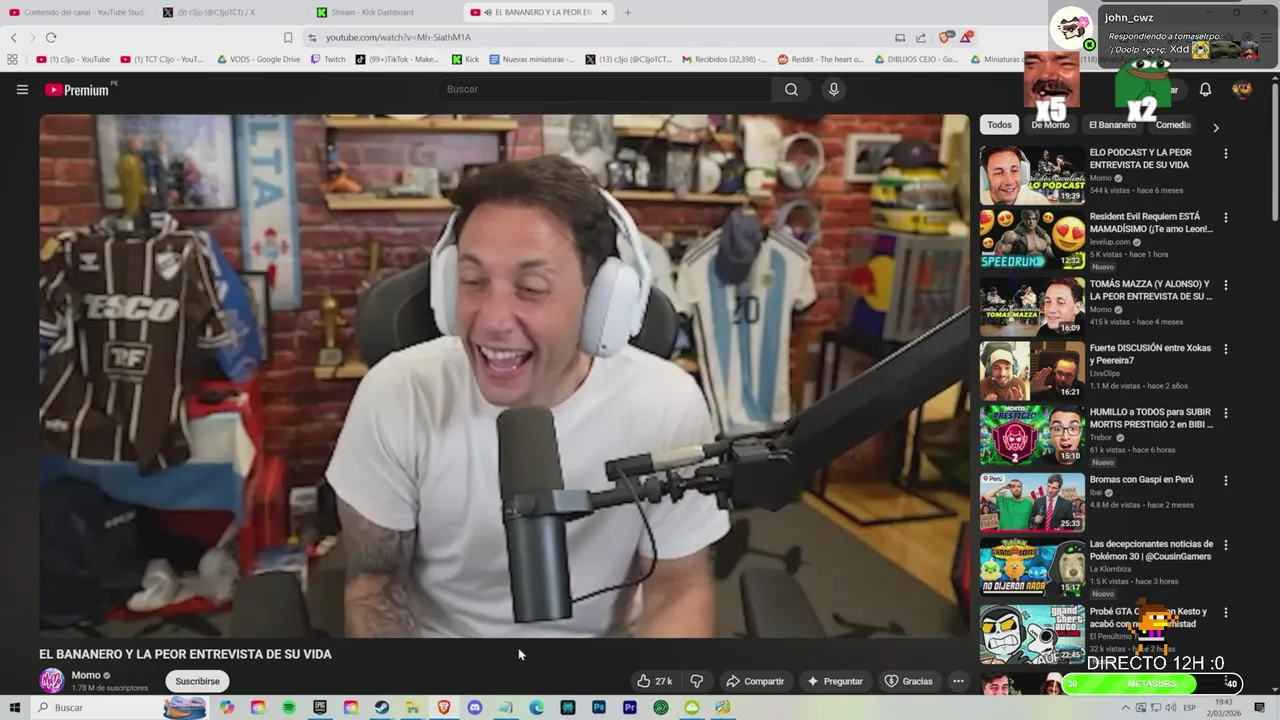This screenshot has height=720, width=1280.
Task: Open the Momo channel avatar
Action: [51, 681]
